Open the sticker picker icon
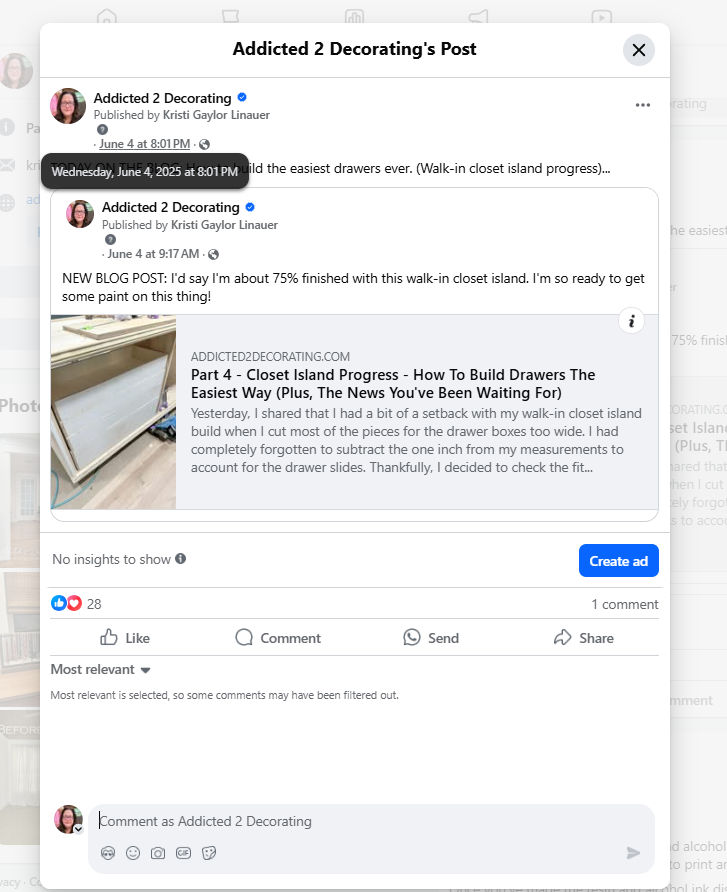Screen dimensions: 727x892 point(209,853)
